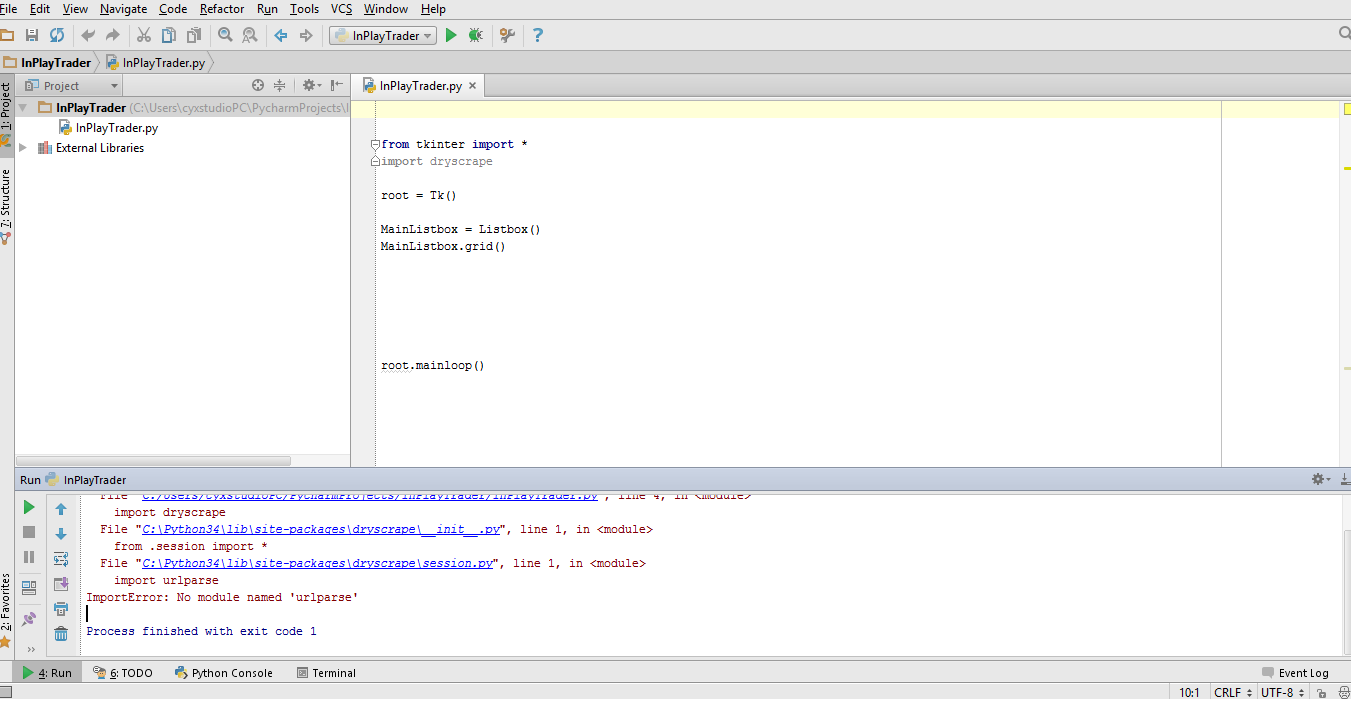
Task: Start debugging with the bug icon
Action: (x=475, y=35)
